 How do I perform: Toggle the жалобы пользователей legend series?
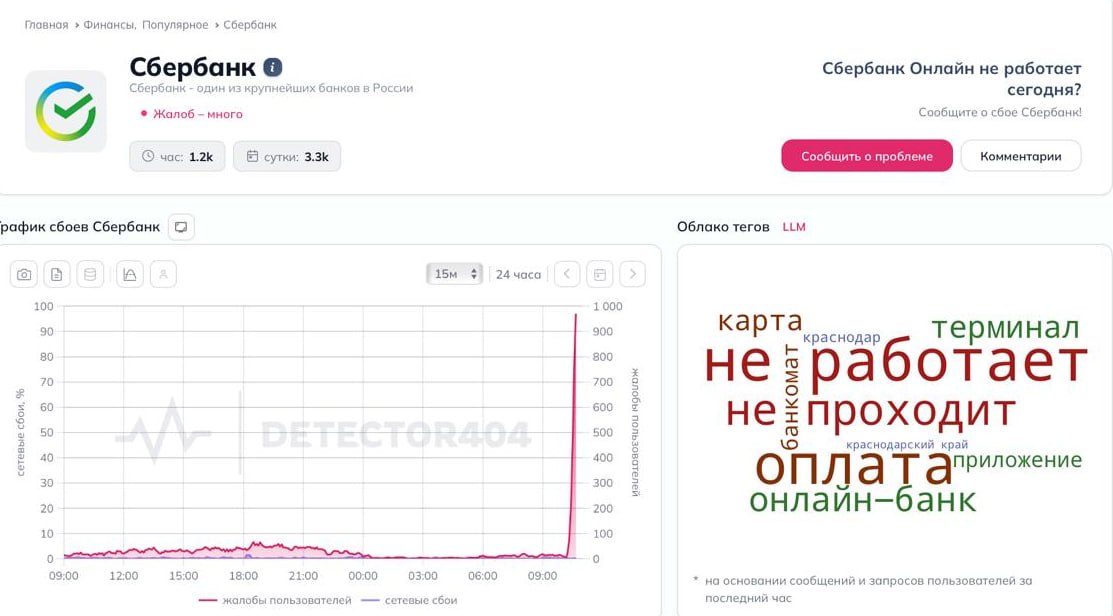[275, 600]
